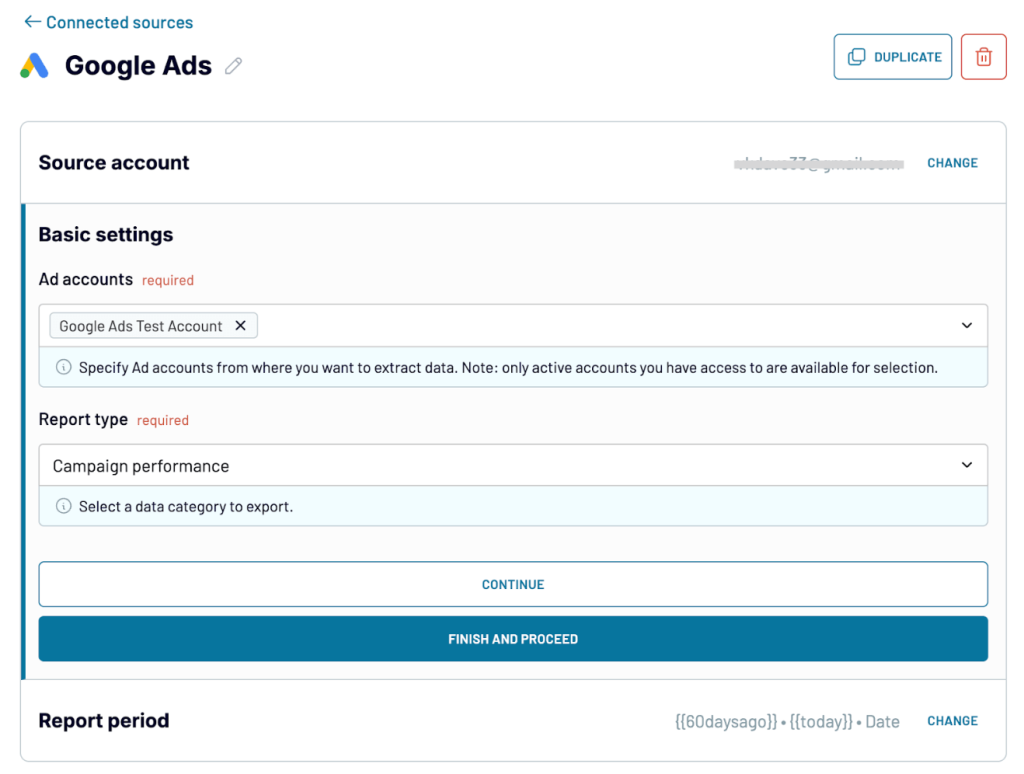The image size is (1024, 774).
Task: Click the Ad accounts label
Action: pos(86,280)
